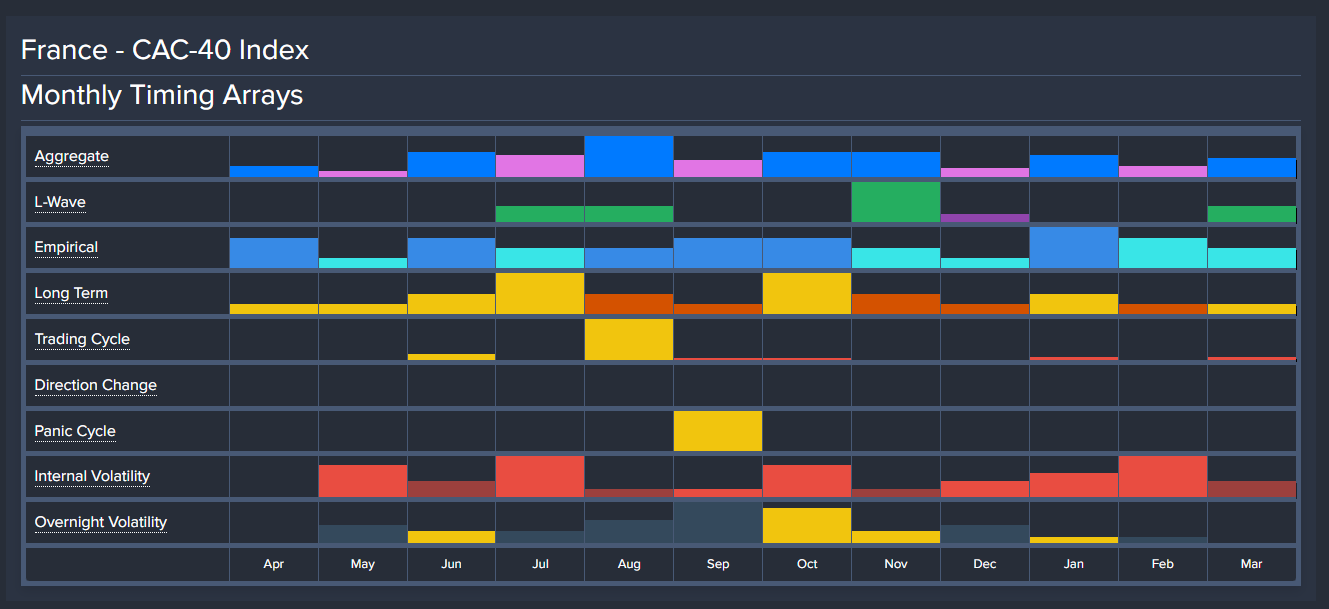Select the pink Aggregate bar for September
The image size is (1329, 609).
718,169
